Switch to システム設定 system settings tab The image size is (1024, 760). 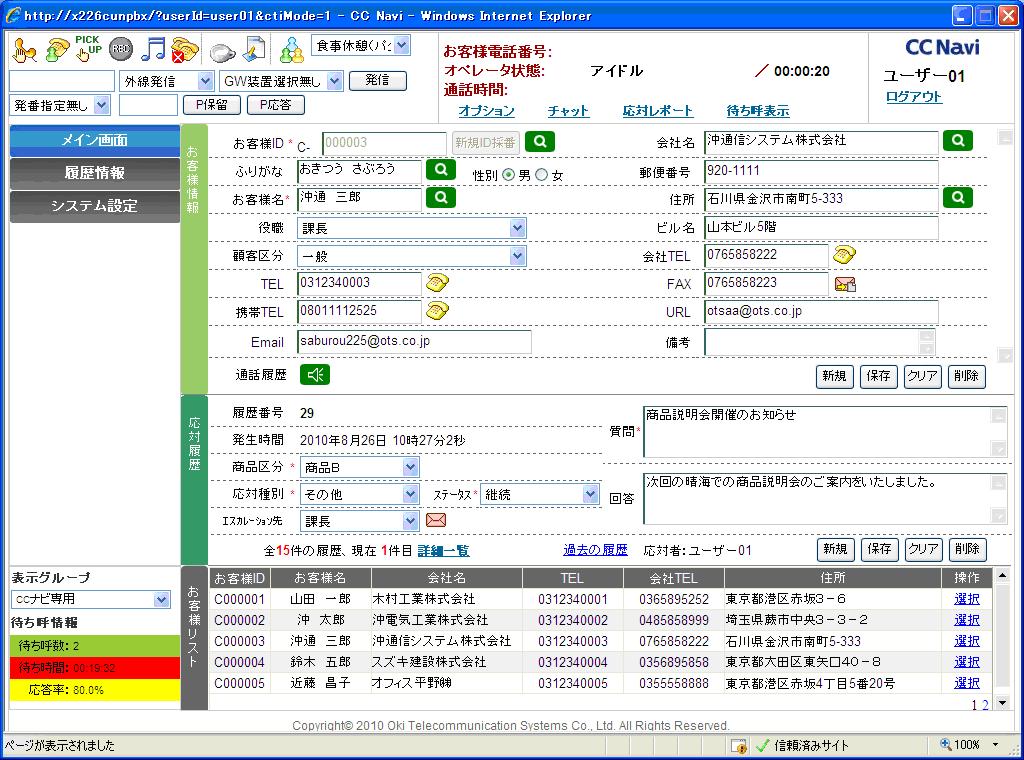coord(95,206)
